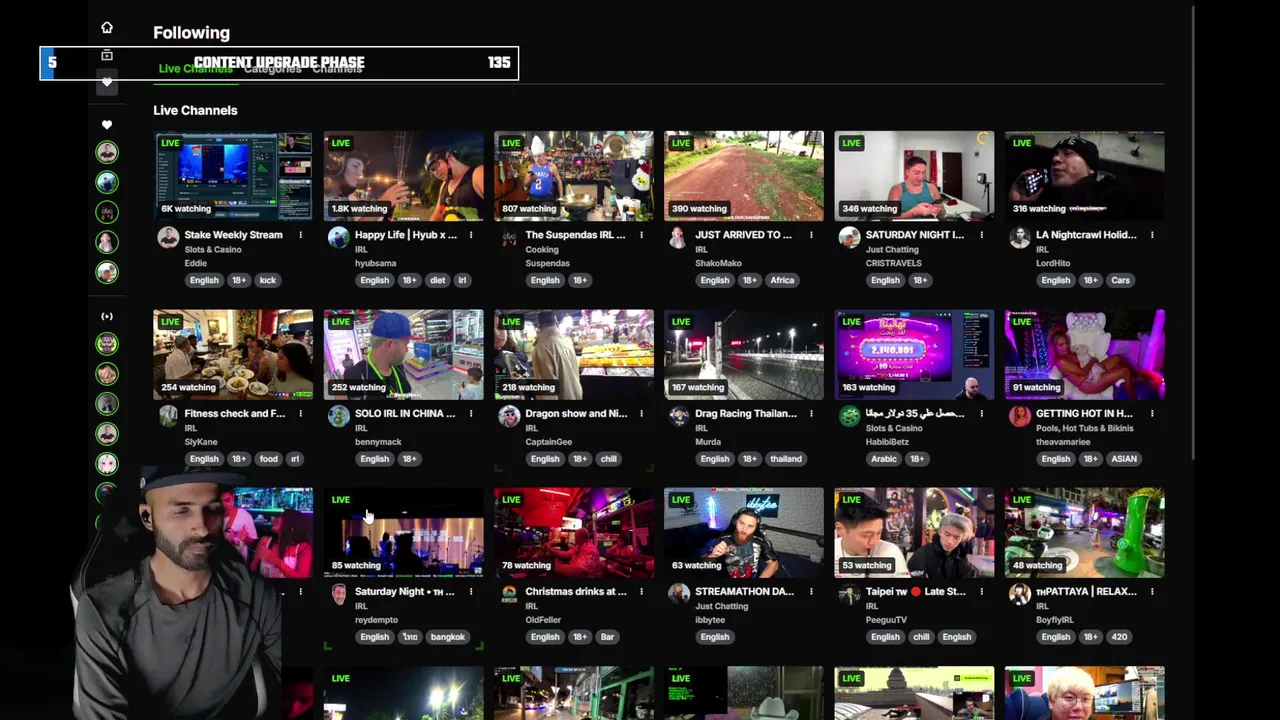Select the kick tag under Stake Weekly Stream

click(268, 280)
